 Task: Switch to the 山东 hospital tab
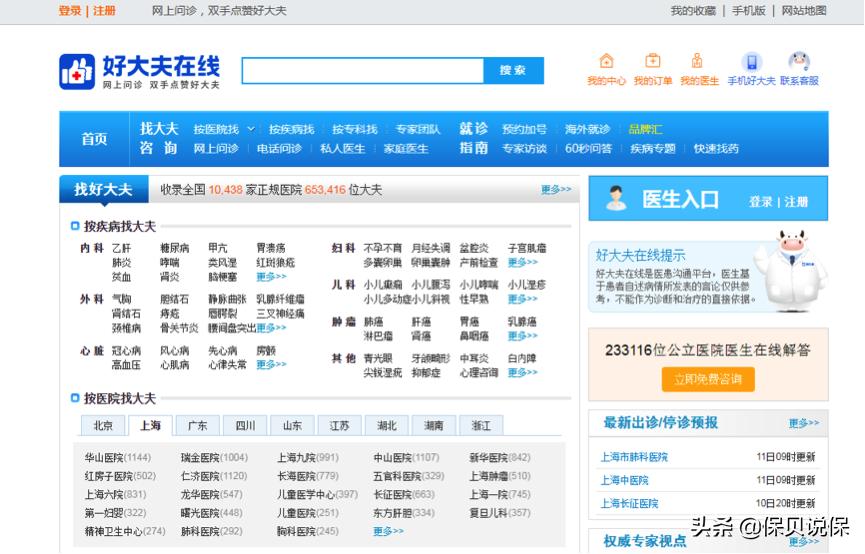[x=292, y=425]
